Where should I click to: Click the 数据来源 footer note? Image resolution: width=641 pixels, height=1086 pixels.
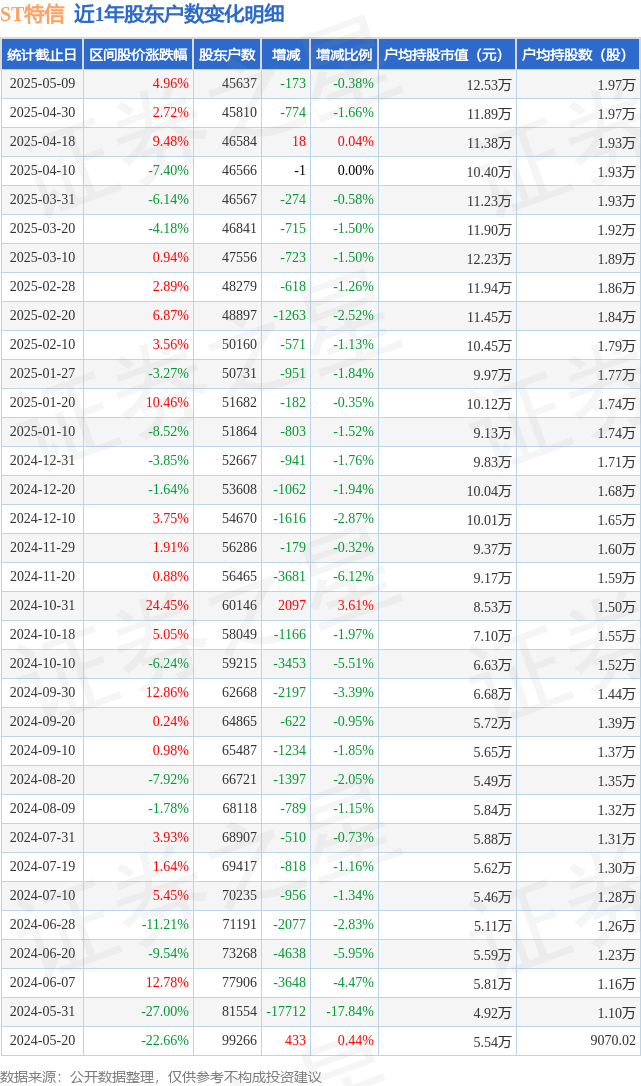[161, 1077]
